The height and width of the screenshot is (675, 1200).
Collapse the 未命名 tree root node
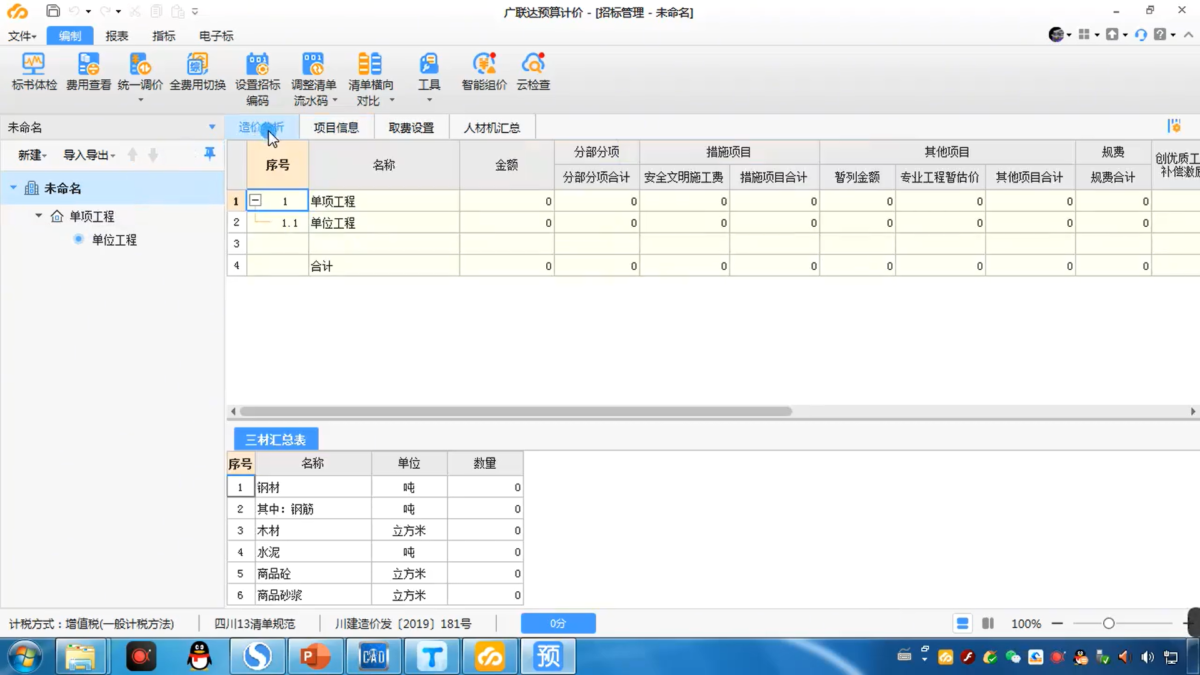pyautogui.click(x=13, y=188)
